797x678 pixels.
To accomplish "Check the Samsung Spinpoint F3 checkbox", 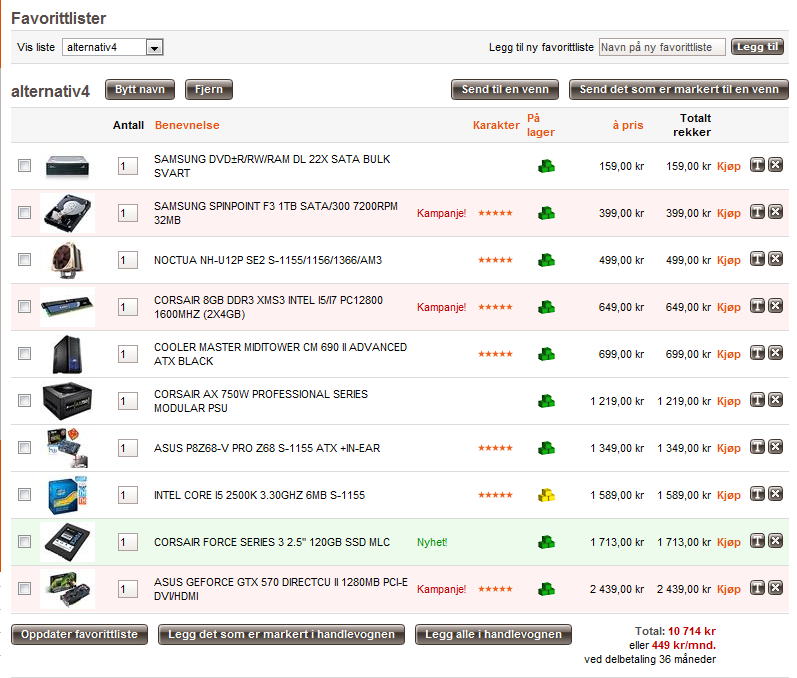I will point(24,212).
